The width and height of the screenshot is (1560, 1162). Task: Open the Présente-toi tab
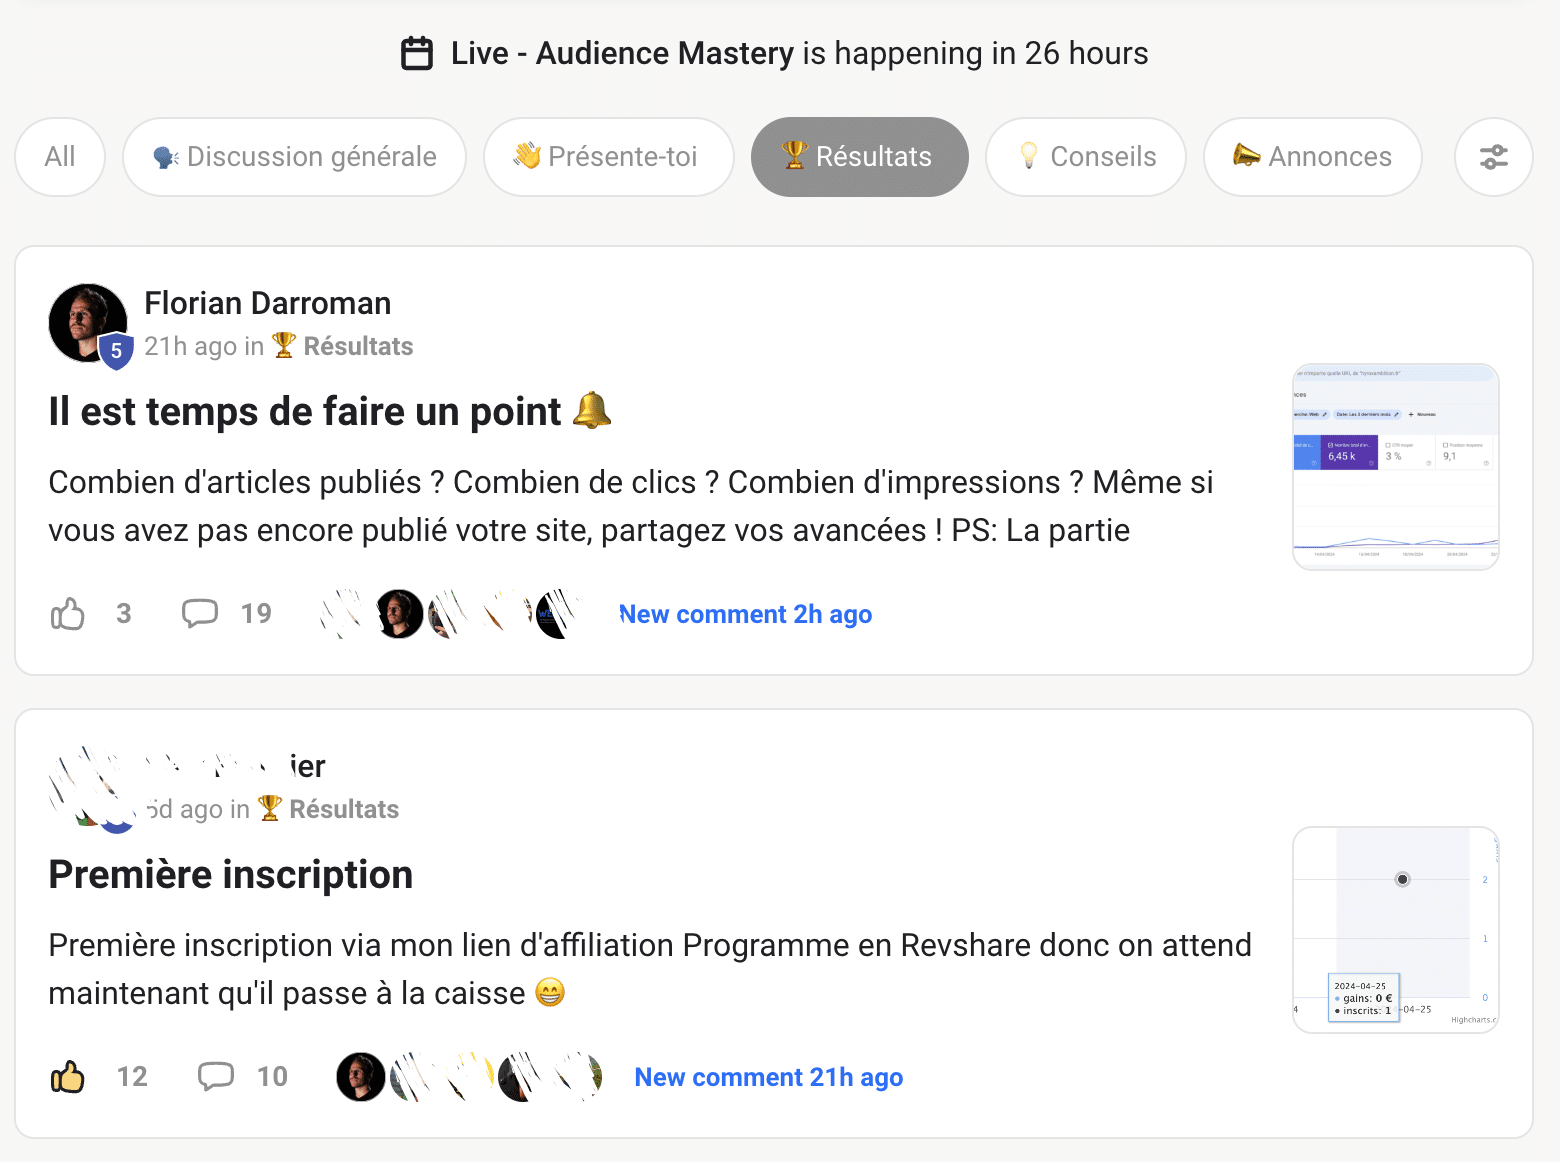point(609,157)
